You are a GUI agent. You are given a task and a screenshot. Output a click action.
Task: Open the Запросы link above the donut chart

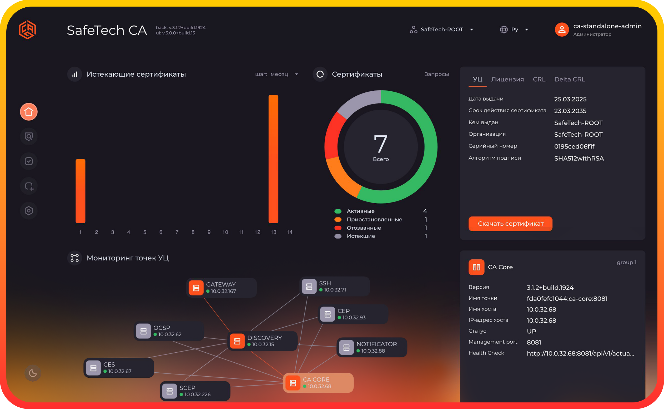pos(437,74)
